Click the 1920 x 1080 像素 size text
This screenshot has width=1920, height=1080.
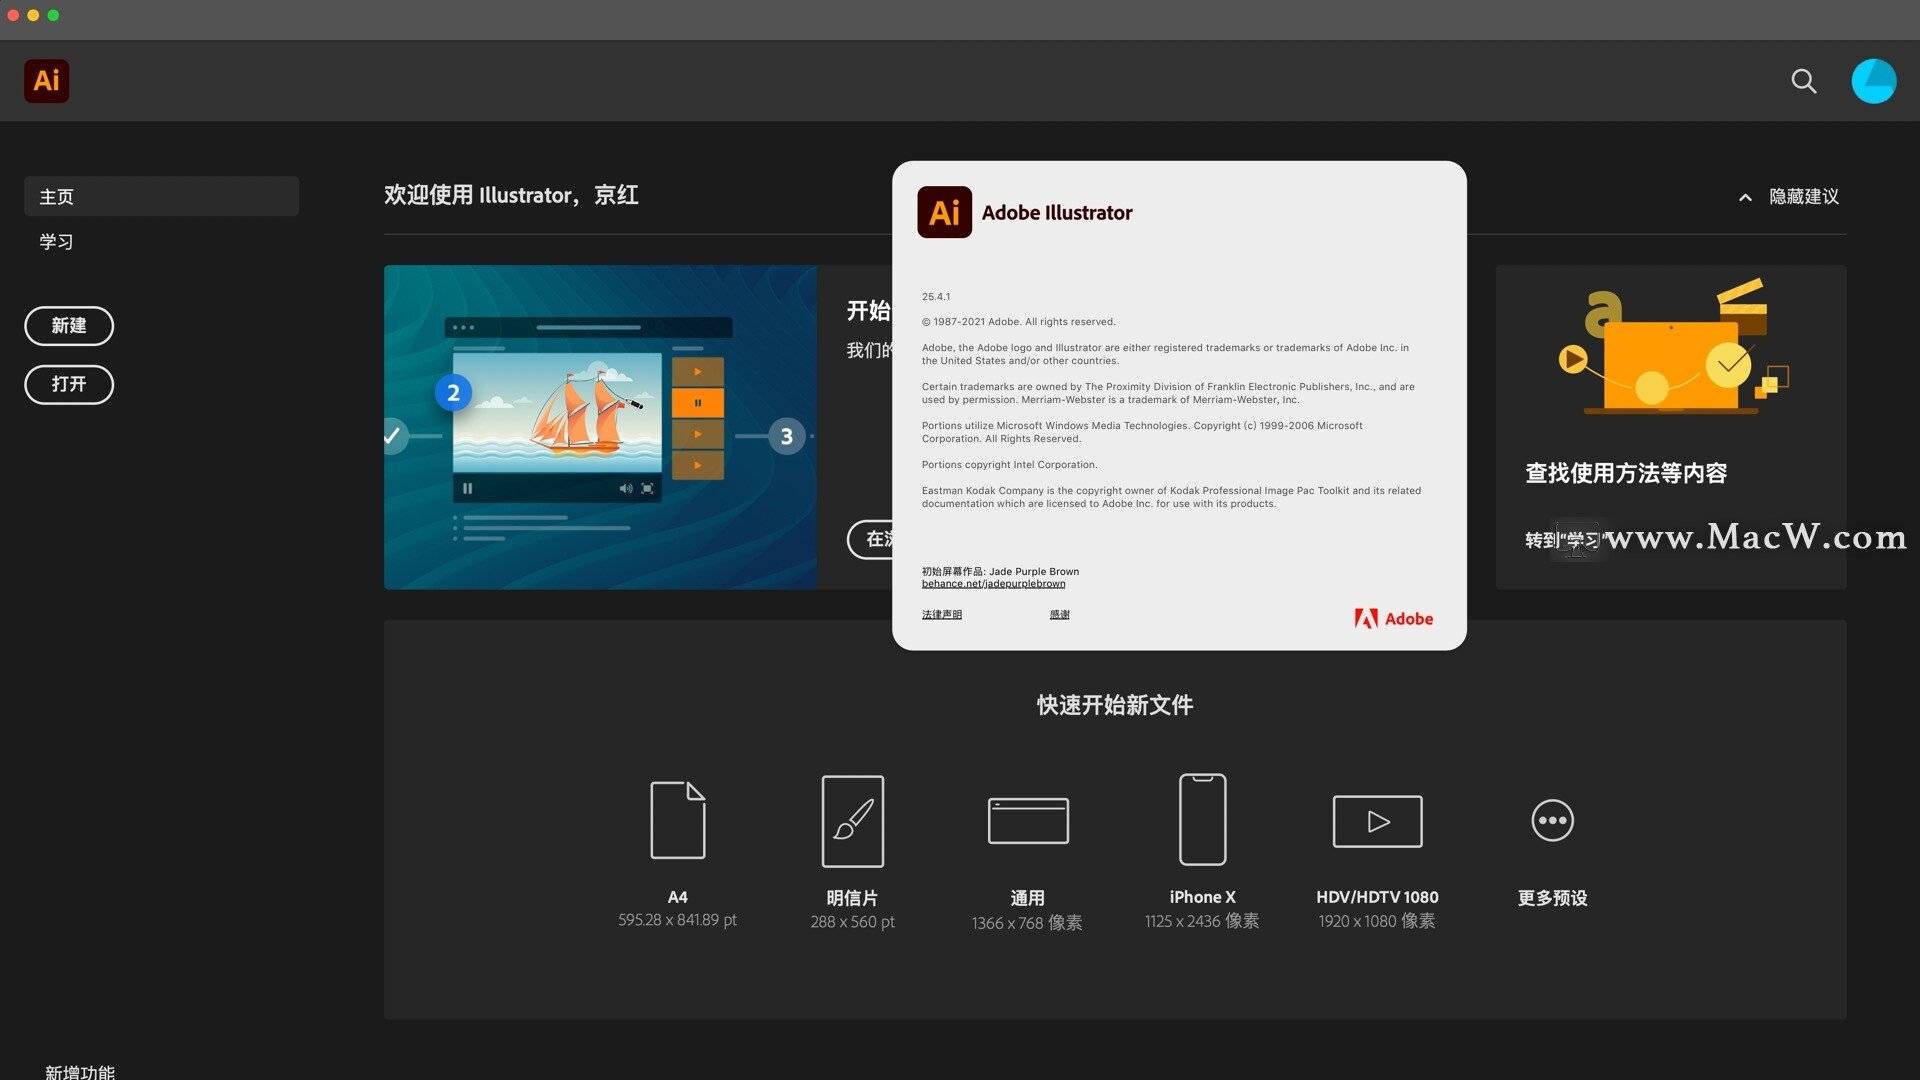1377,921
